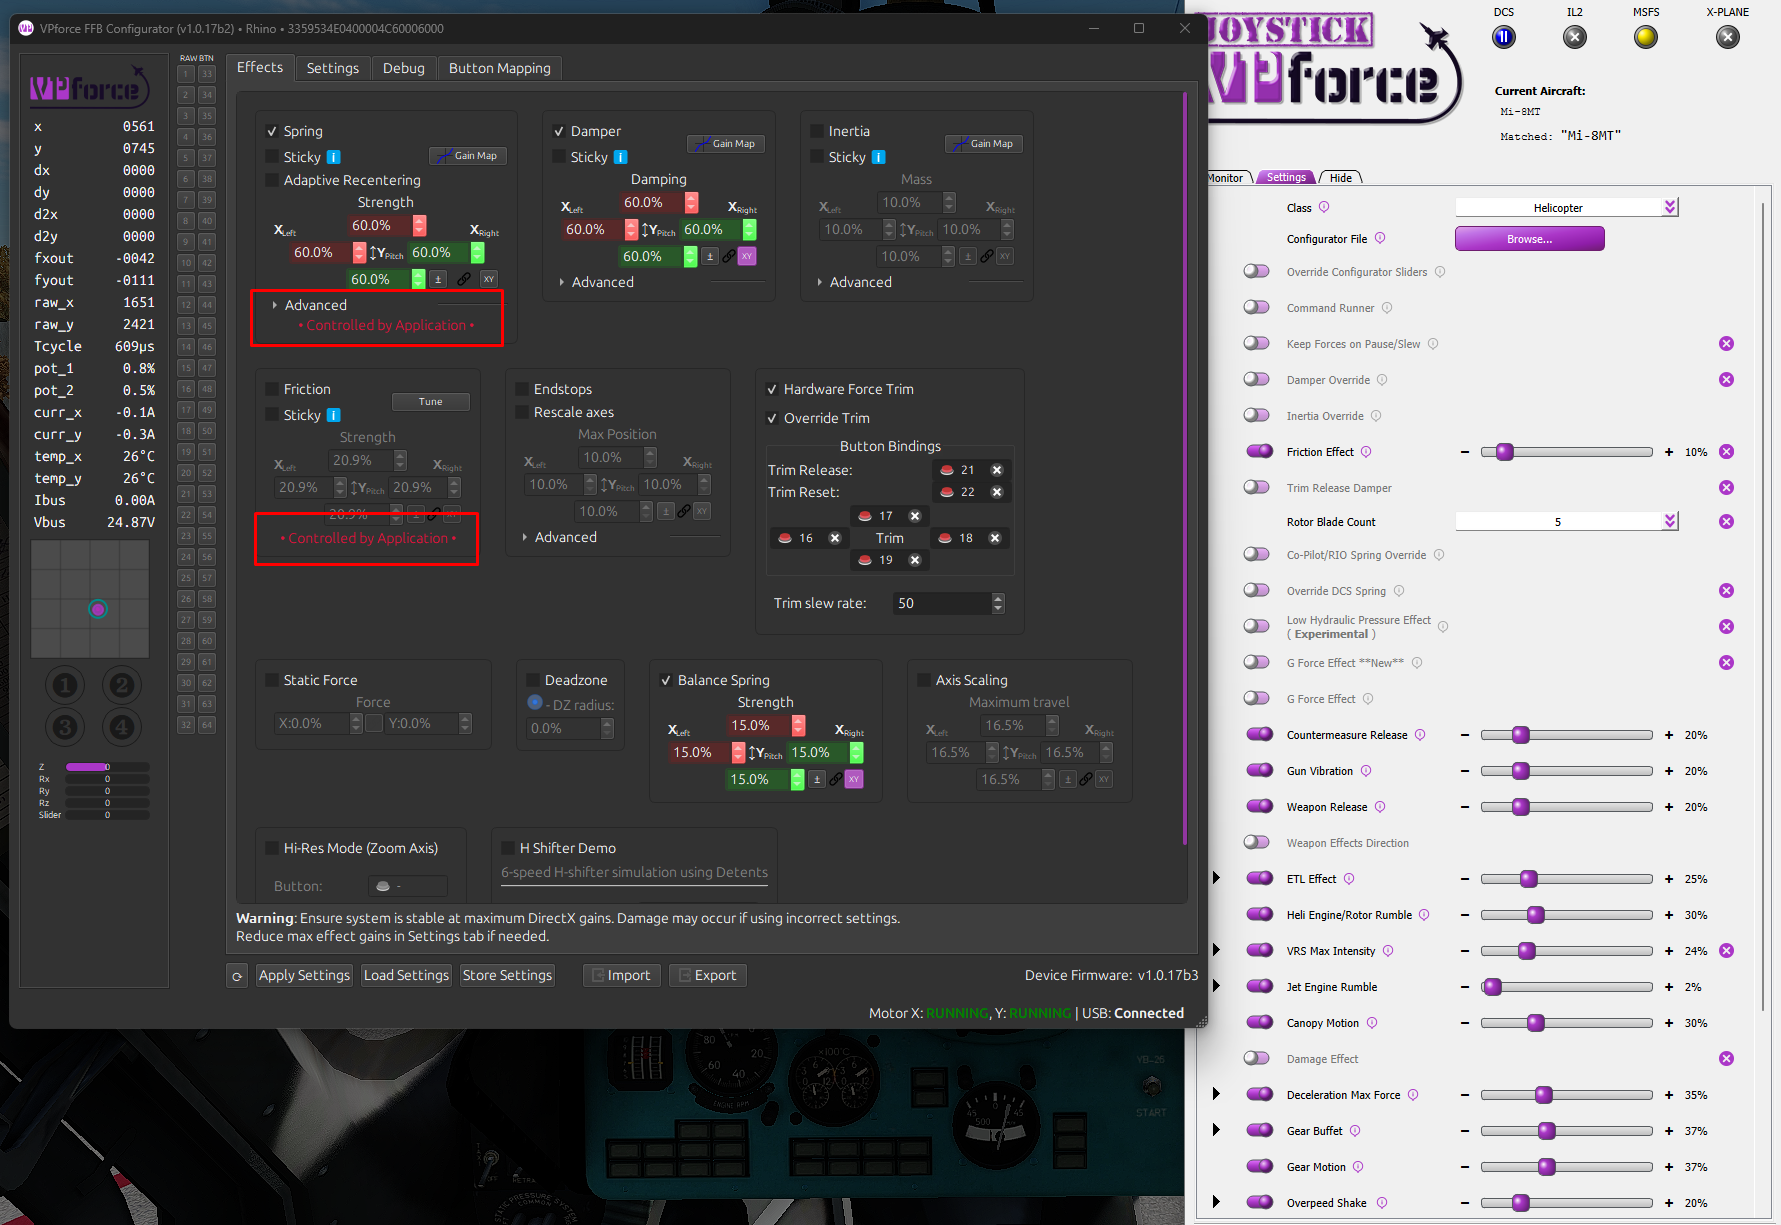The height and width of the screenshot is (1225, 1781).
Task: Toggle the Hardware Force Trim checkbox
Action: [772, 389]
